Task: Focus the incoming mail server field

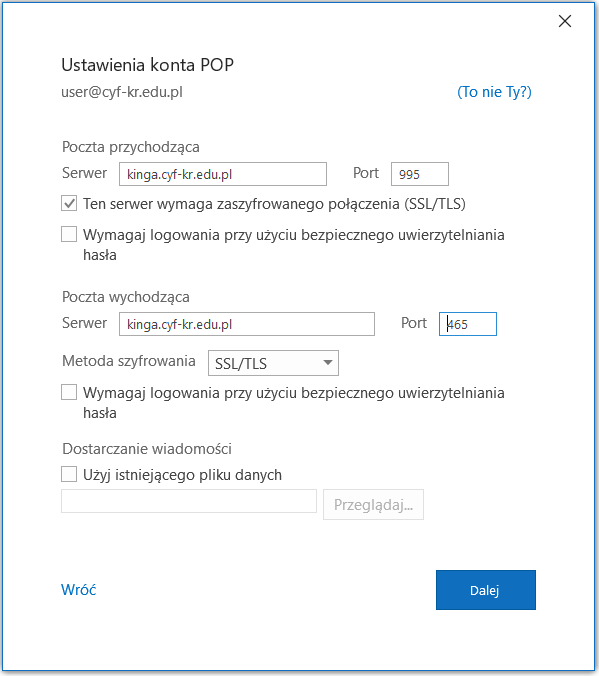Action: tap(223, 174)
